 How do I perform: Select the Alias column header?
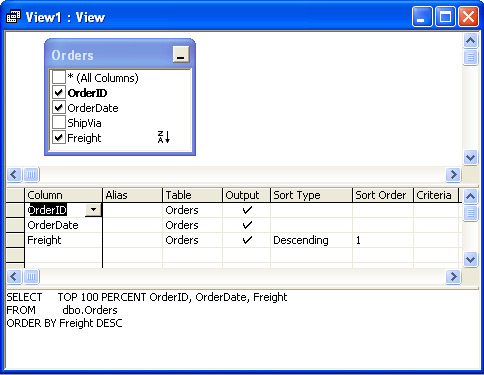tap(133, 195)
